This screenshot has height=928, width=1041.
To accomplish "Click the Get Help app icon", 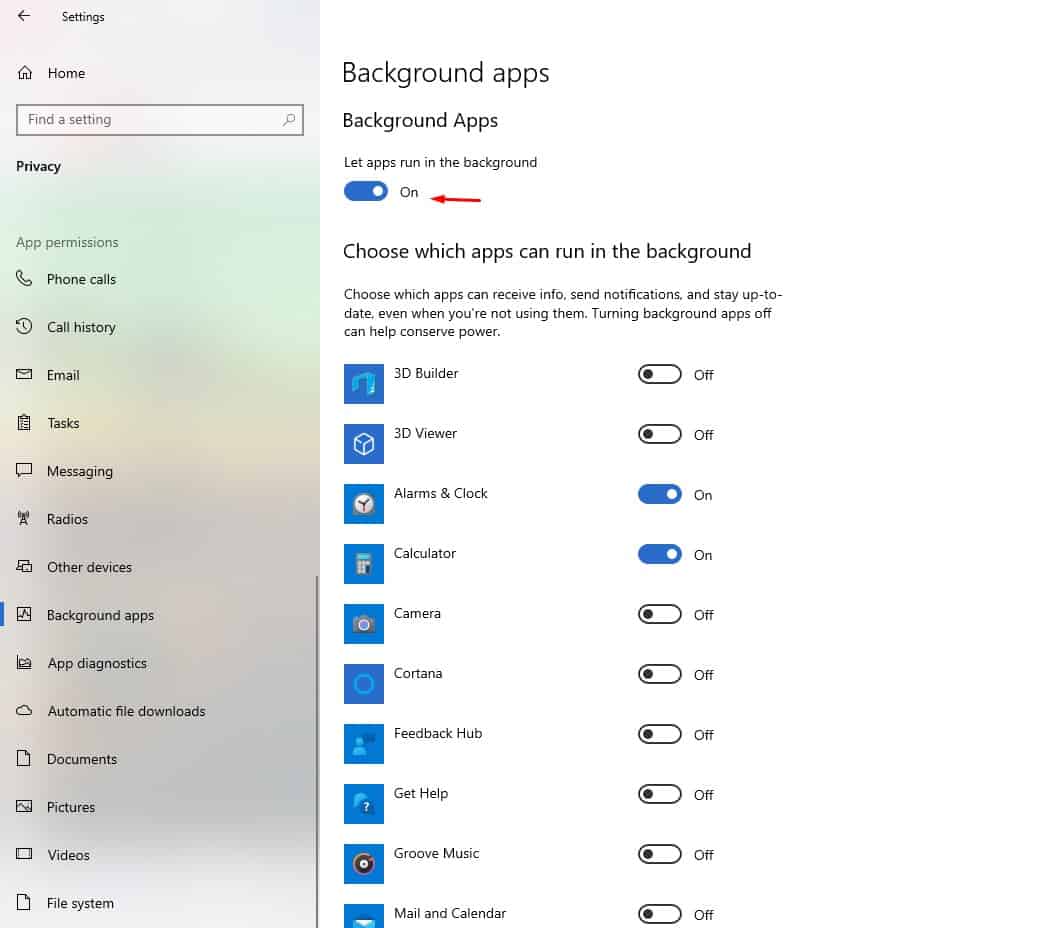I will [364, 804].
